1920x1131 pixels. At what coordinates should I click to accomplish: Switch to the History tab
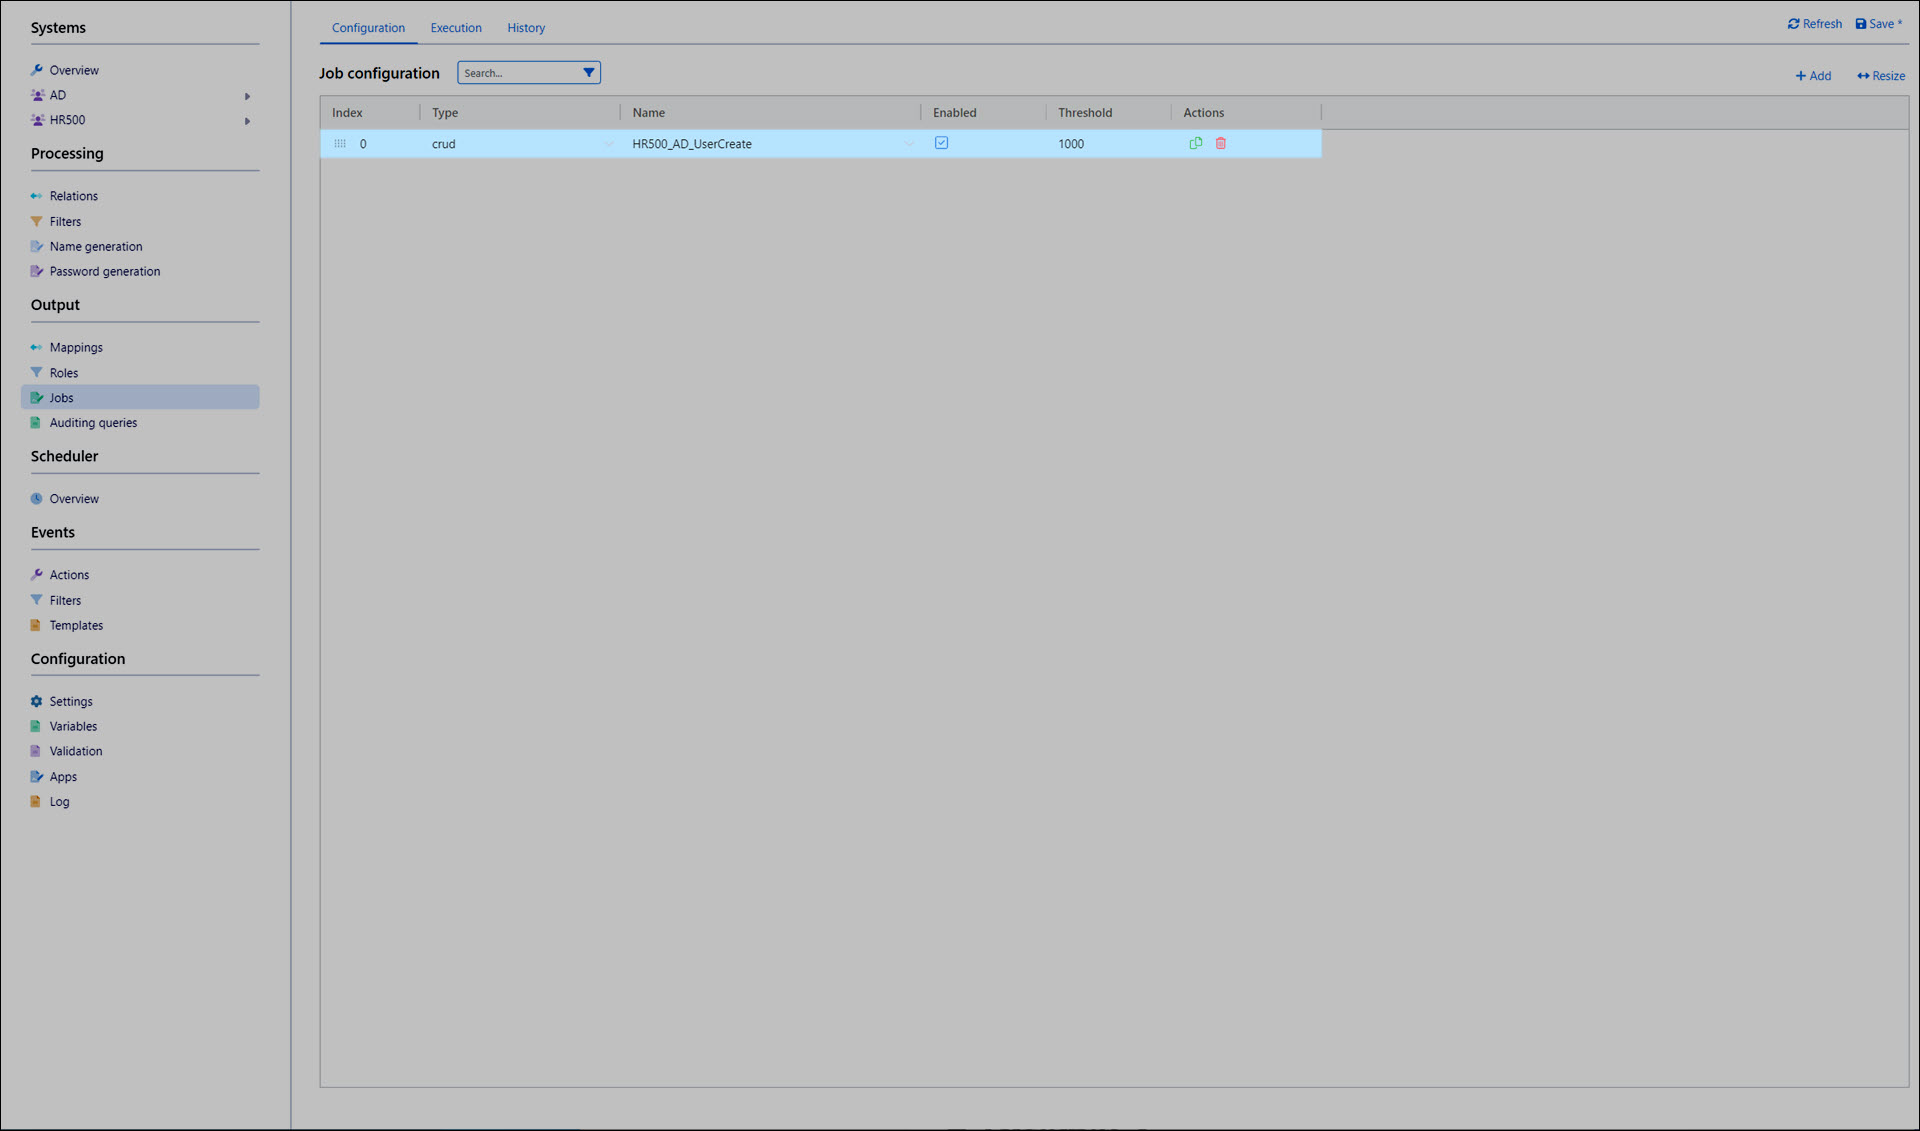tap(526, 28)
